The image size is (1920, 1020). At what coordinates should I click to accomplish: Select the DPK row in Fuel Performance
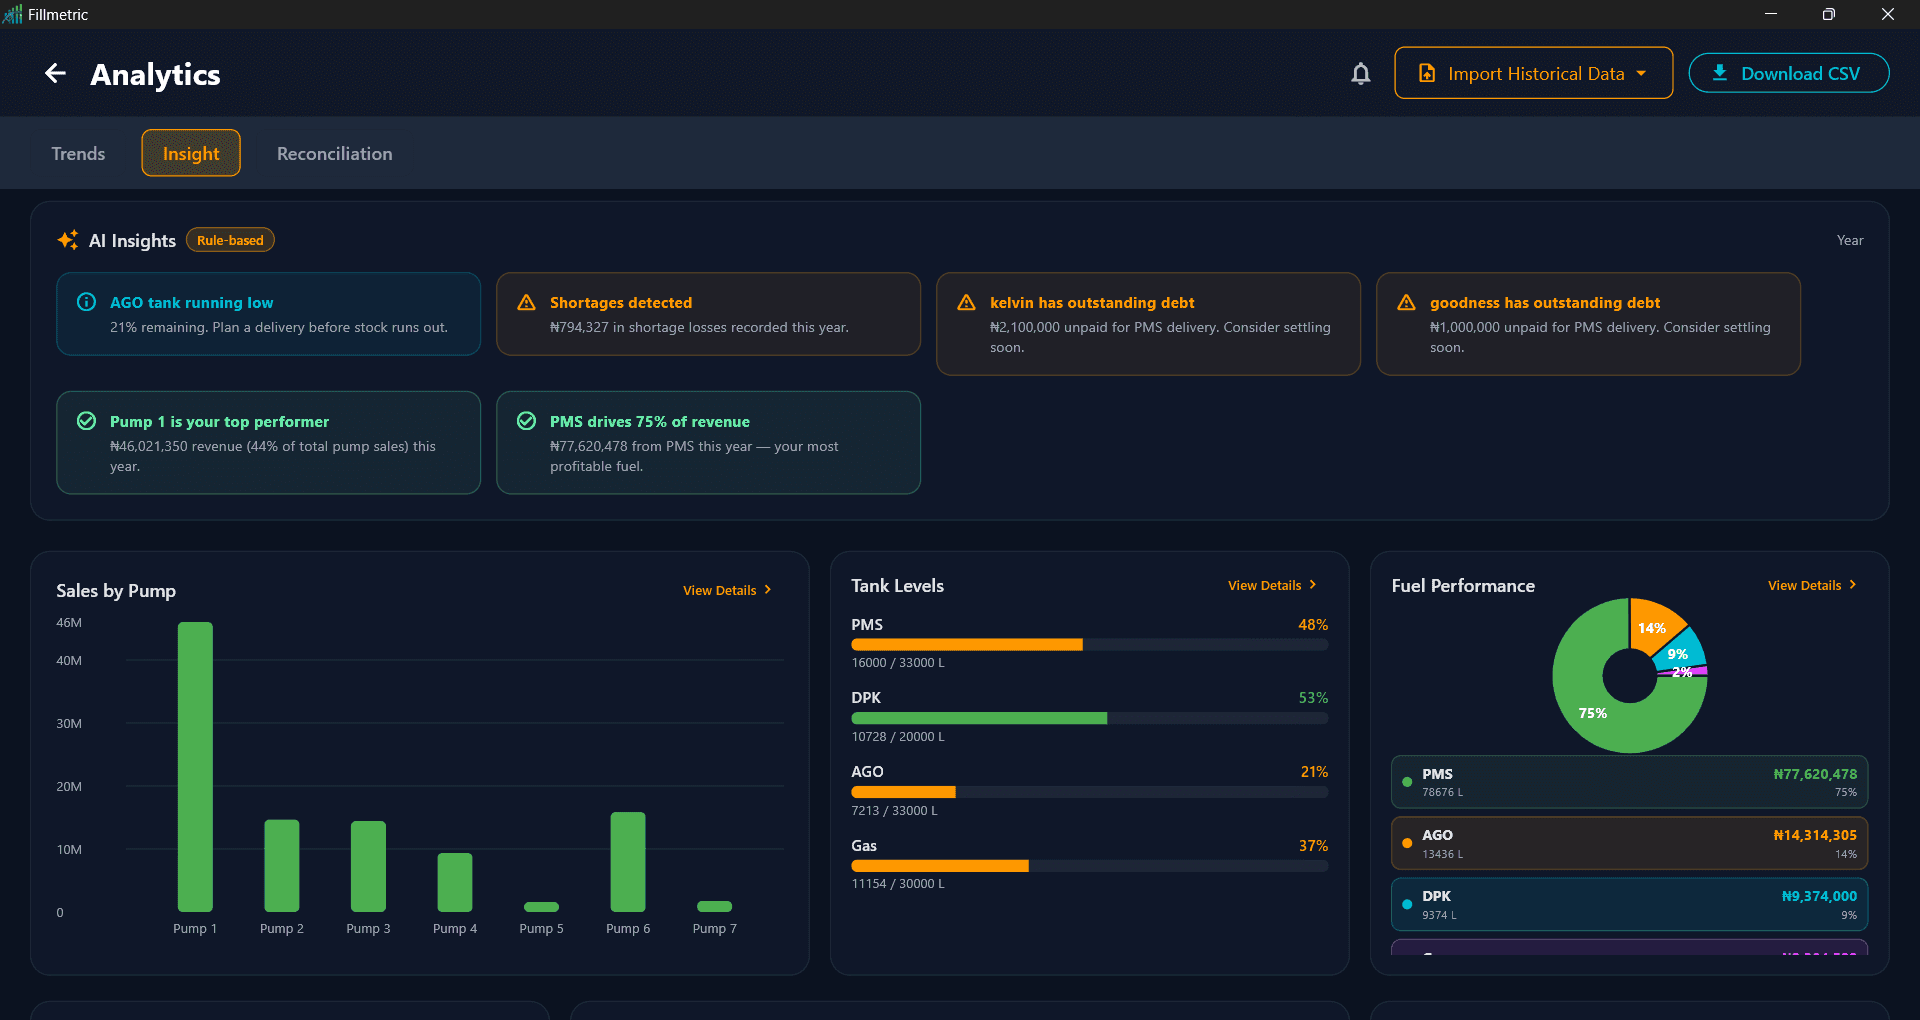[1629, 904]
